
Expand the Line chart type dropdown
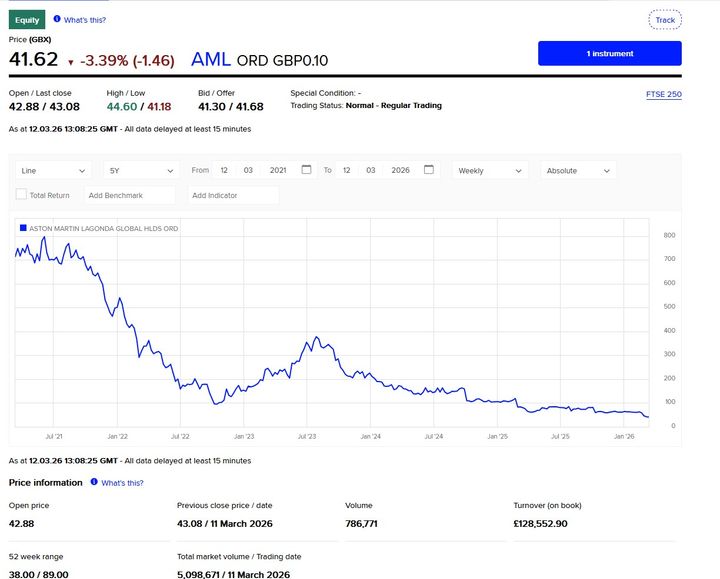pyautogui.click(x=54, y=171)
